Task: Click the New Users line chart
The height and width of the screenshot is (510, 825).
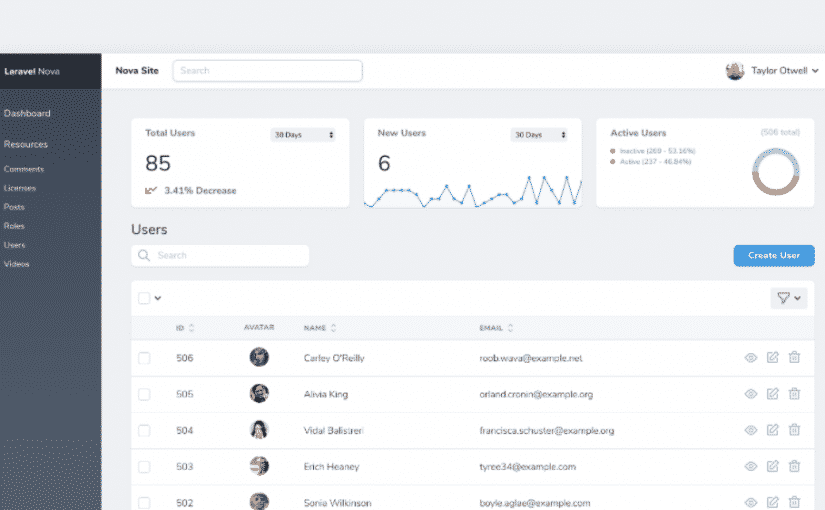Action: pos(473,191)
